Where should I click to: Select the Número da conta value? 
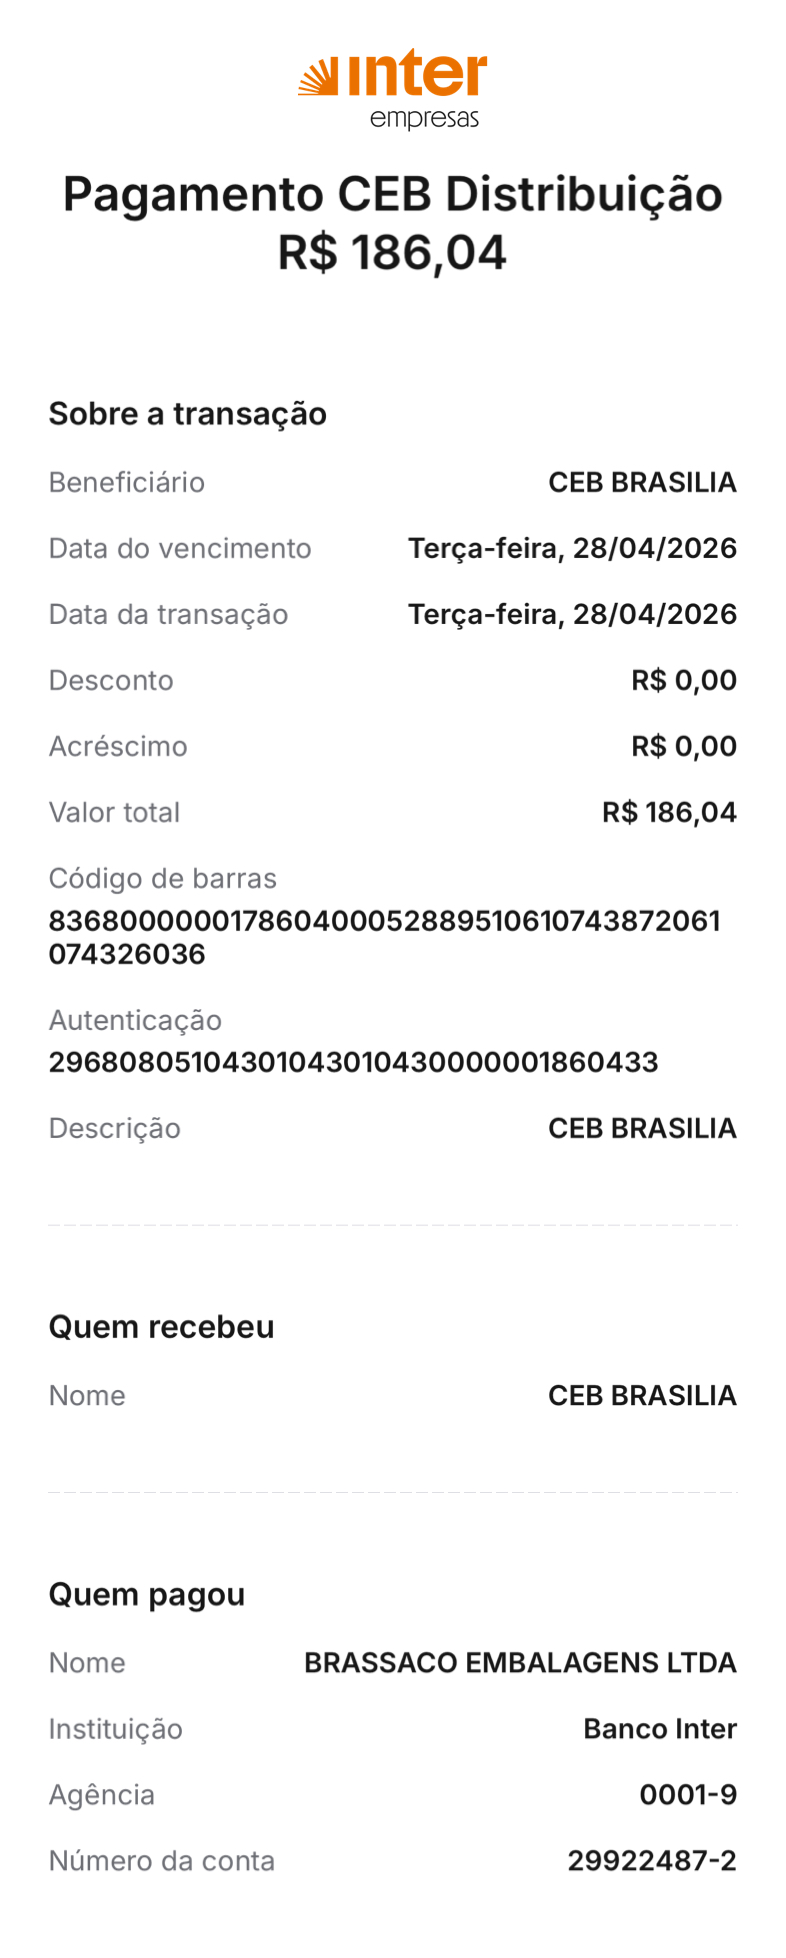652,1860
